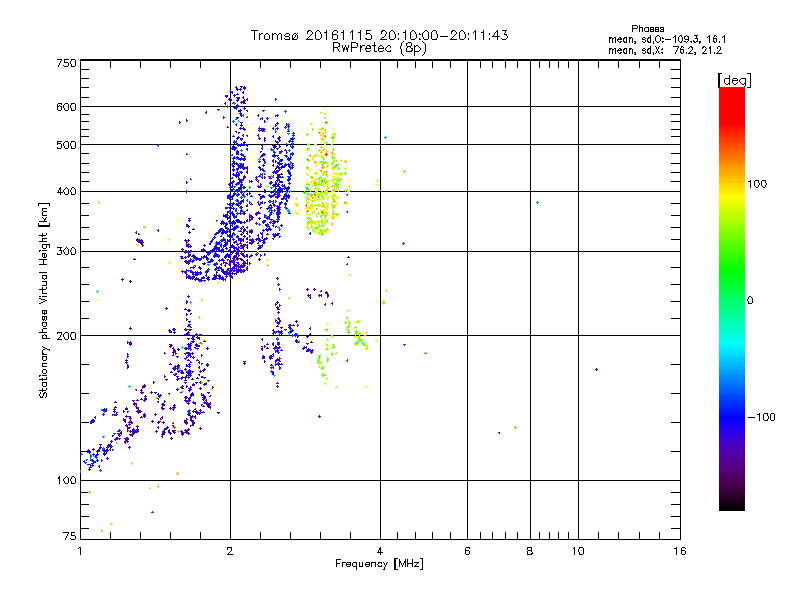Click the y-axis tick label '500'
The height and width of the screenshot is (600, 800).
66,145
